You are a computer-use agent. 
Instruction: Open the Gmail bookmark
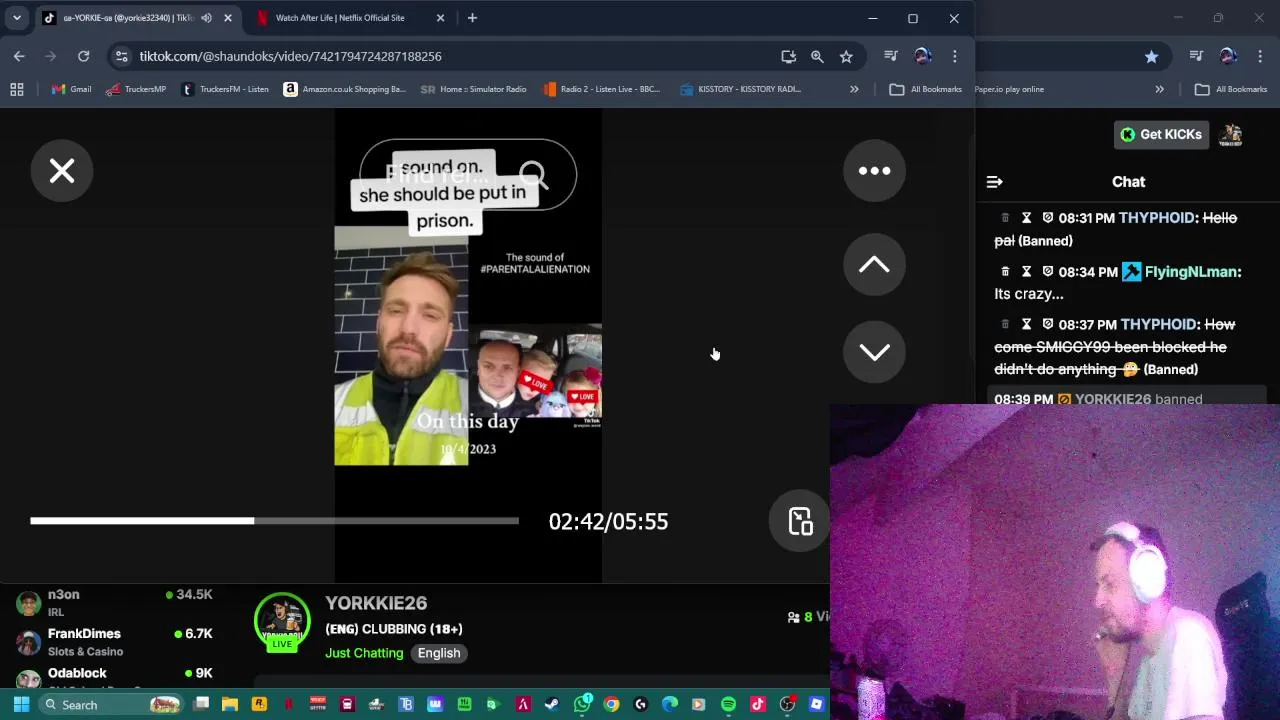pyautogui.click(x=71, y=89)
